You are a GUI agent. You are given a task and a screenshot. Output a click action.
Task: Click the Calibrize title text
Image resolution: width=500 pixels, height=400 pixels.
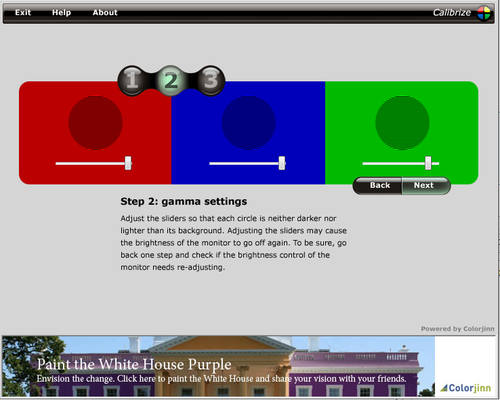click(x=452, y=13)
